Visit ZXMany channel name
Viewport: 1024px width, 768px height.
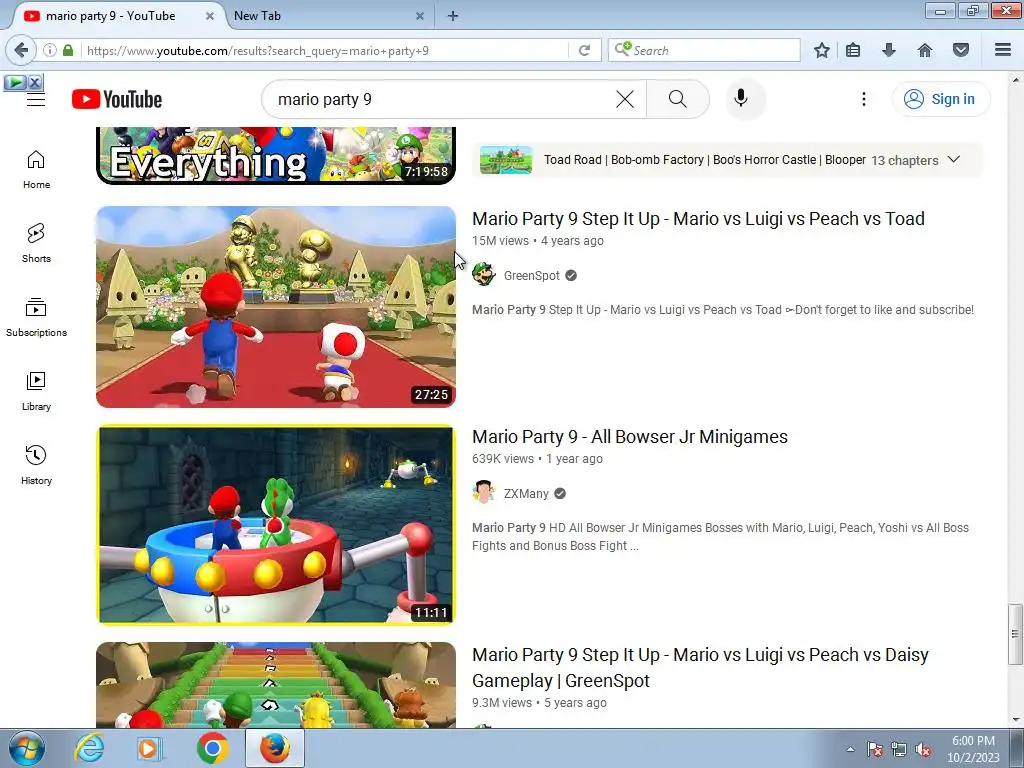pos(526,494)
